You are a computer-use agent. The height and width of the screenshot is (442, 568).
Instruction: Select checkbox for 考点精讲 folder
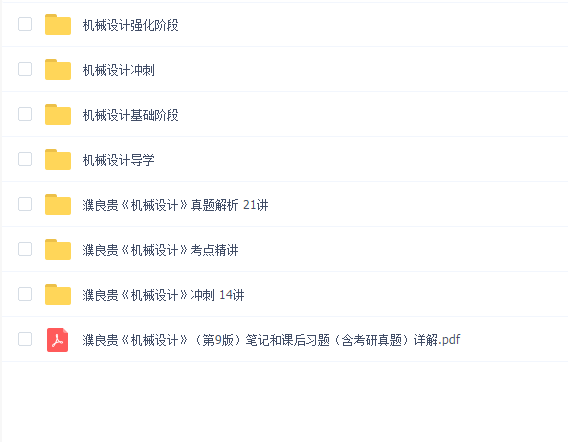pos(25,249)
